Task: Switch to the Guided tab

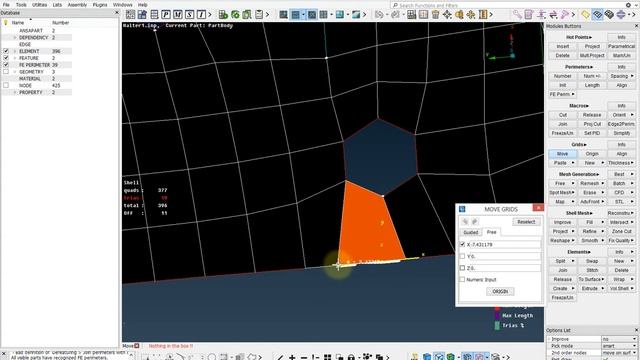Action: coord(470,232)
